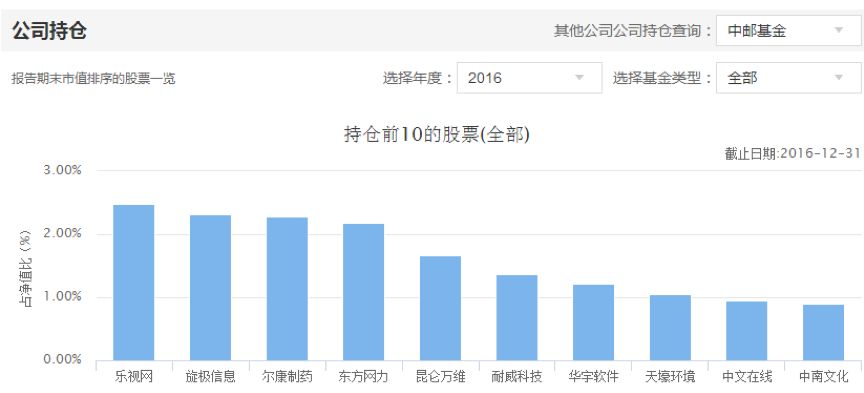Click the 3.00% y-axis value
864x393 pixels.
pos(62,170)
